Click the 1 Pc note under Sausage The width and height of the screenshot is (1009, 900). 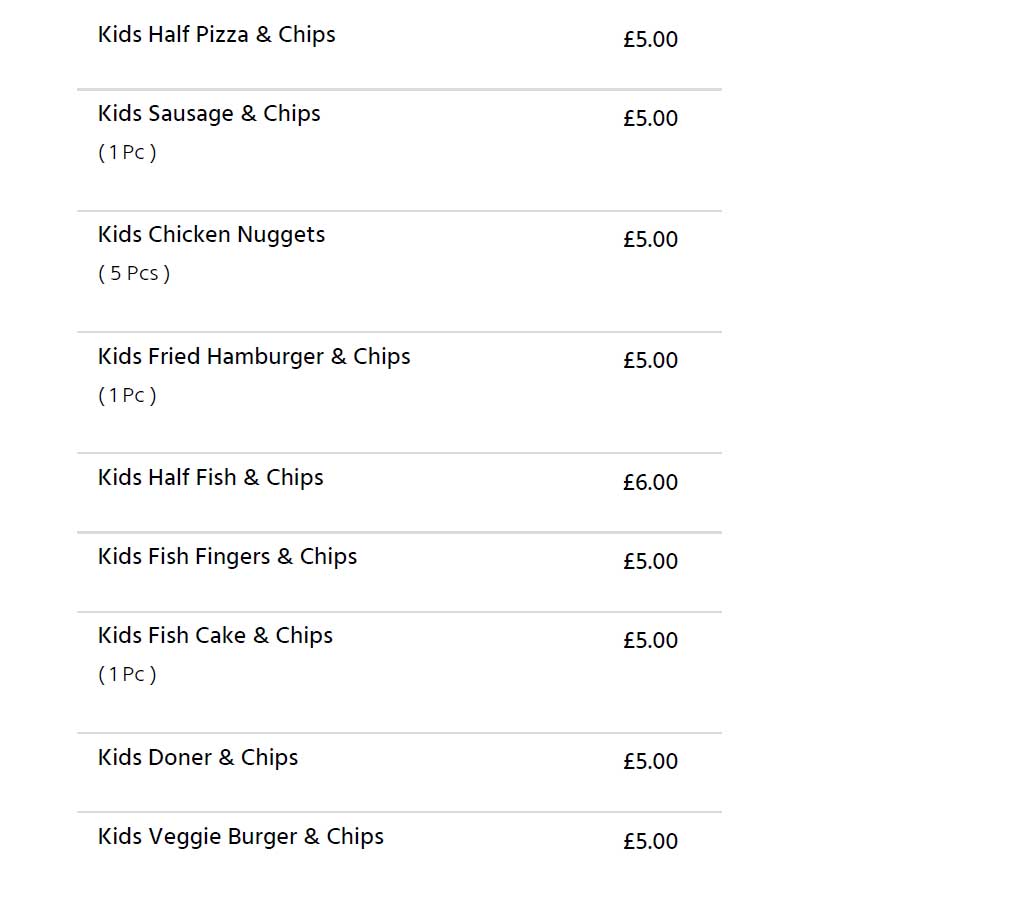click(127, 152)
